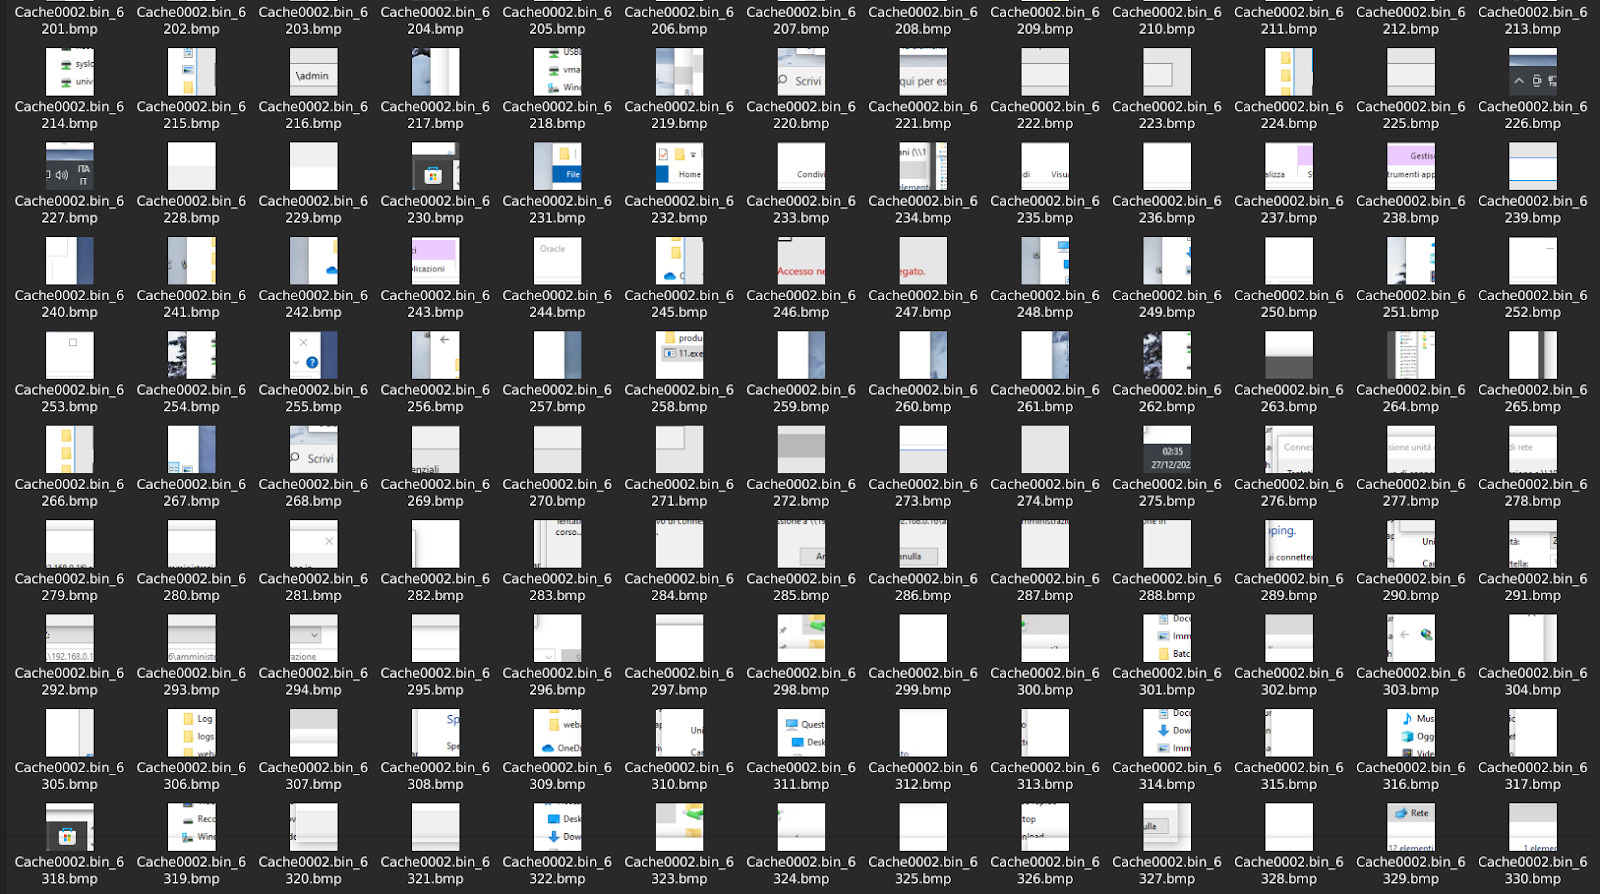
Task: Click the 255.bmp thumbnail with blue help icon
Action: (313, 355)
